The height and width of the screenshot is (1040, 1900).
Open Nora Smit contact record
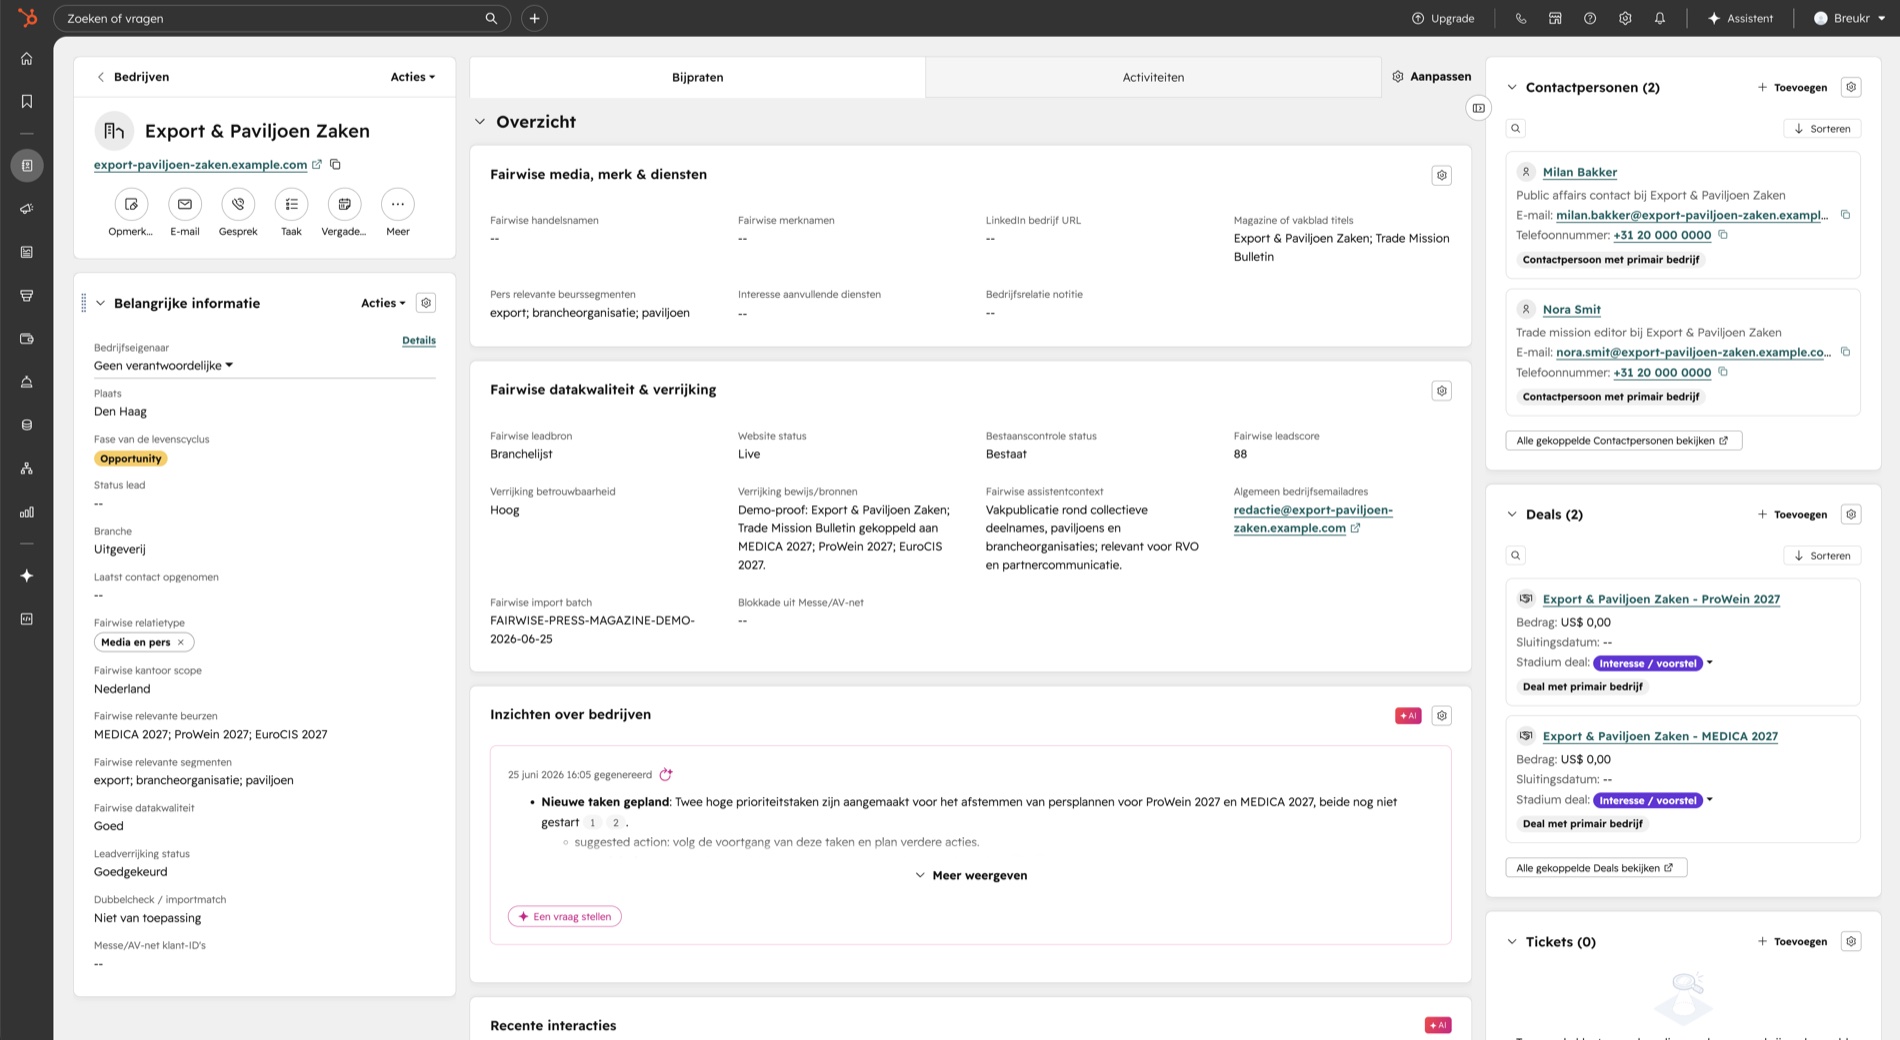coord(1571,309)
